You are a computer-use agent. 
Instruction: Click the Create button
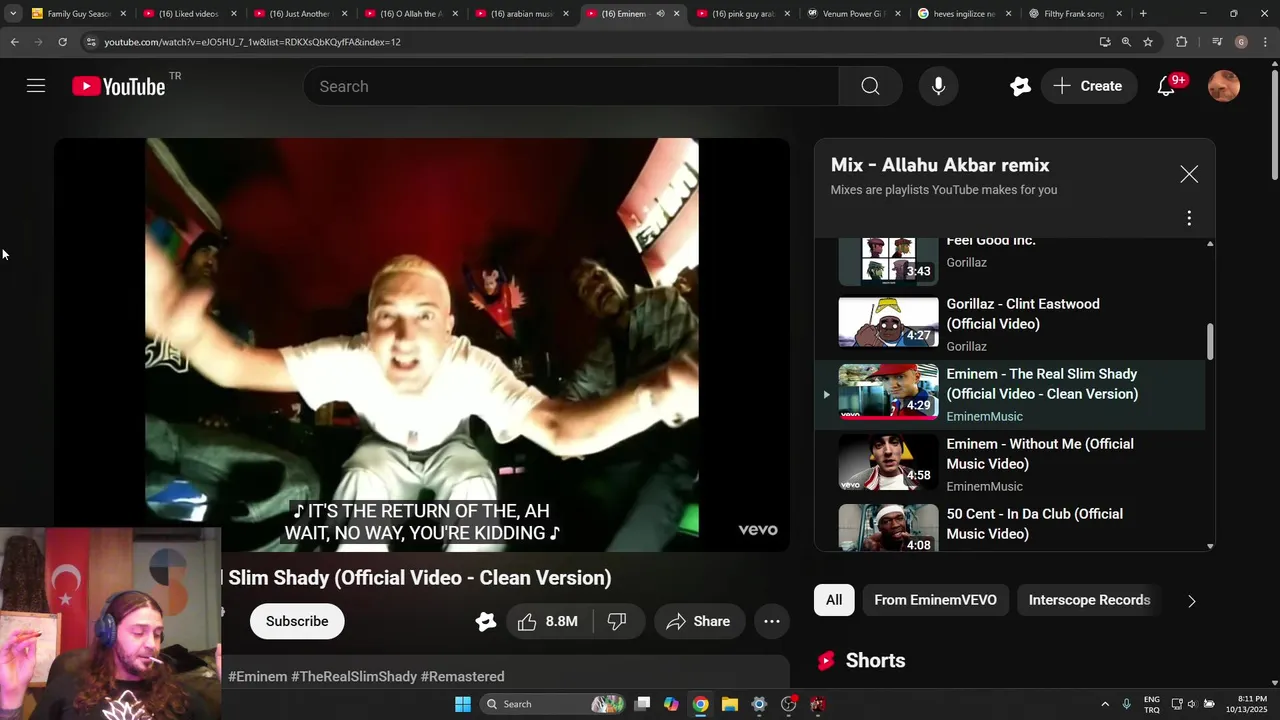(1088, 86)
